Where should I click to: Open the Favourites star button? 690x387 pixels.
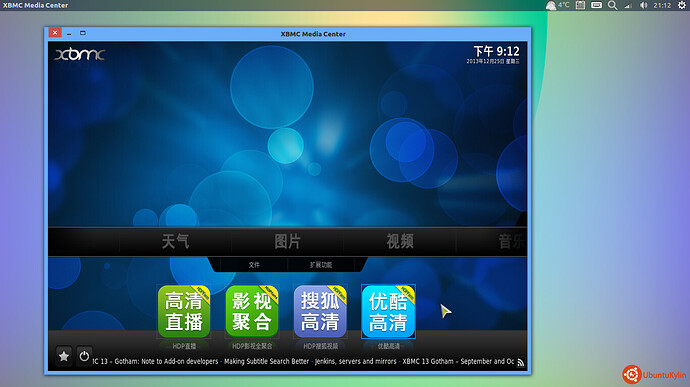[64, 356]
